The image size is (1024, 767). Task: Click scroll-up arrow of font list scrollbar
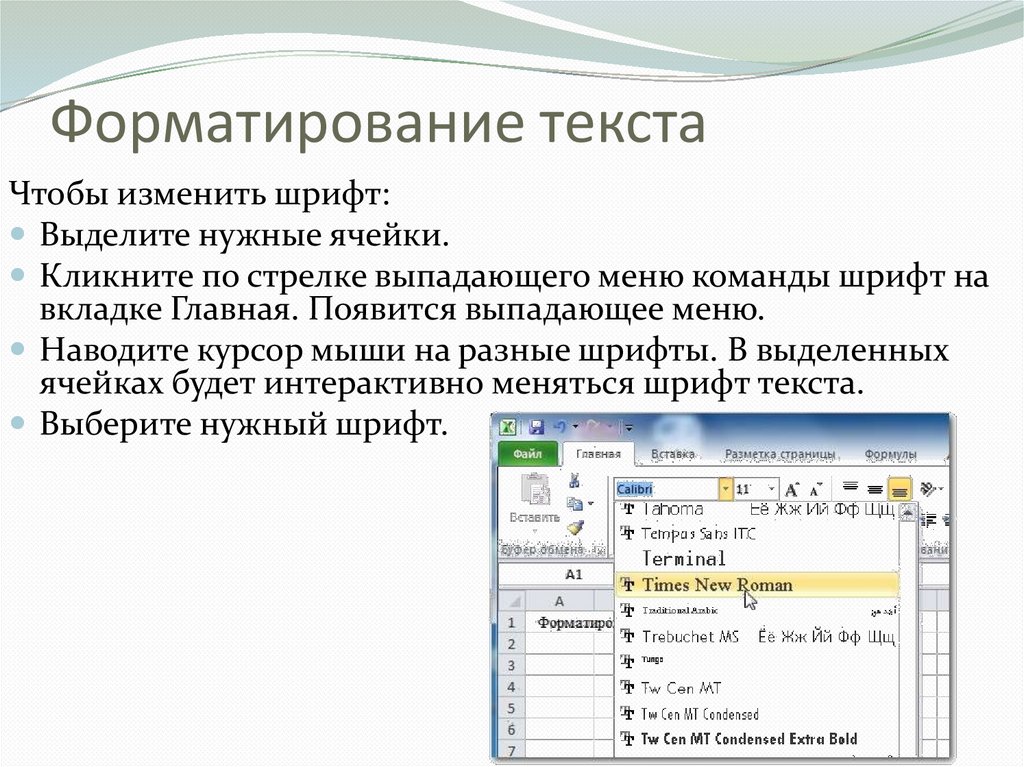pos(907,510)
